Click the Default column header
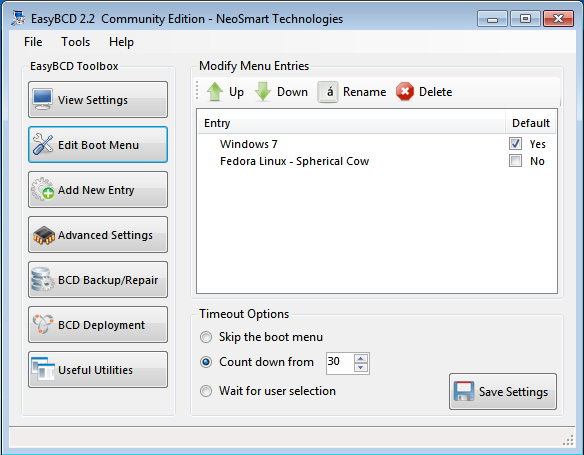 tap(531, 123)
